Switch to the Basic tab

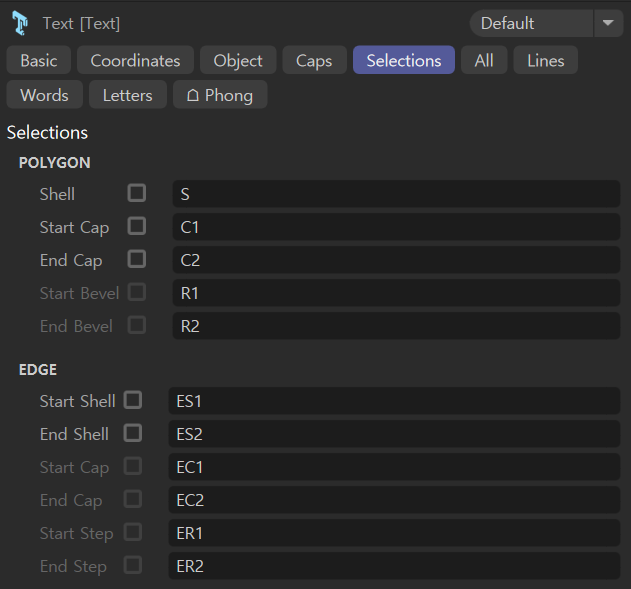click(39, 61)
